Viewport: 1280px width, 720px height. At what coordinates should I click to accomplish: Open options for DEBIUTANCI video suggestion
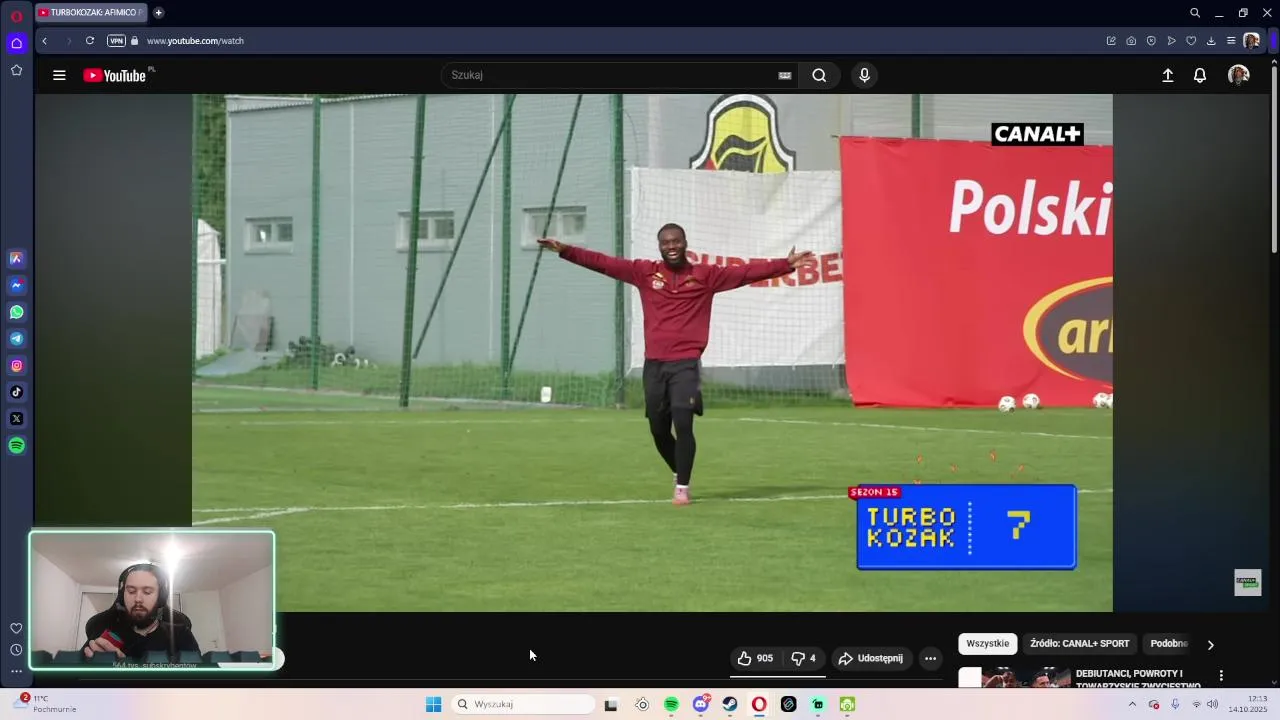[1221, 676]
